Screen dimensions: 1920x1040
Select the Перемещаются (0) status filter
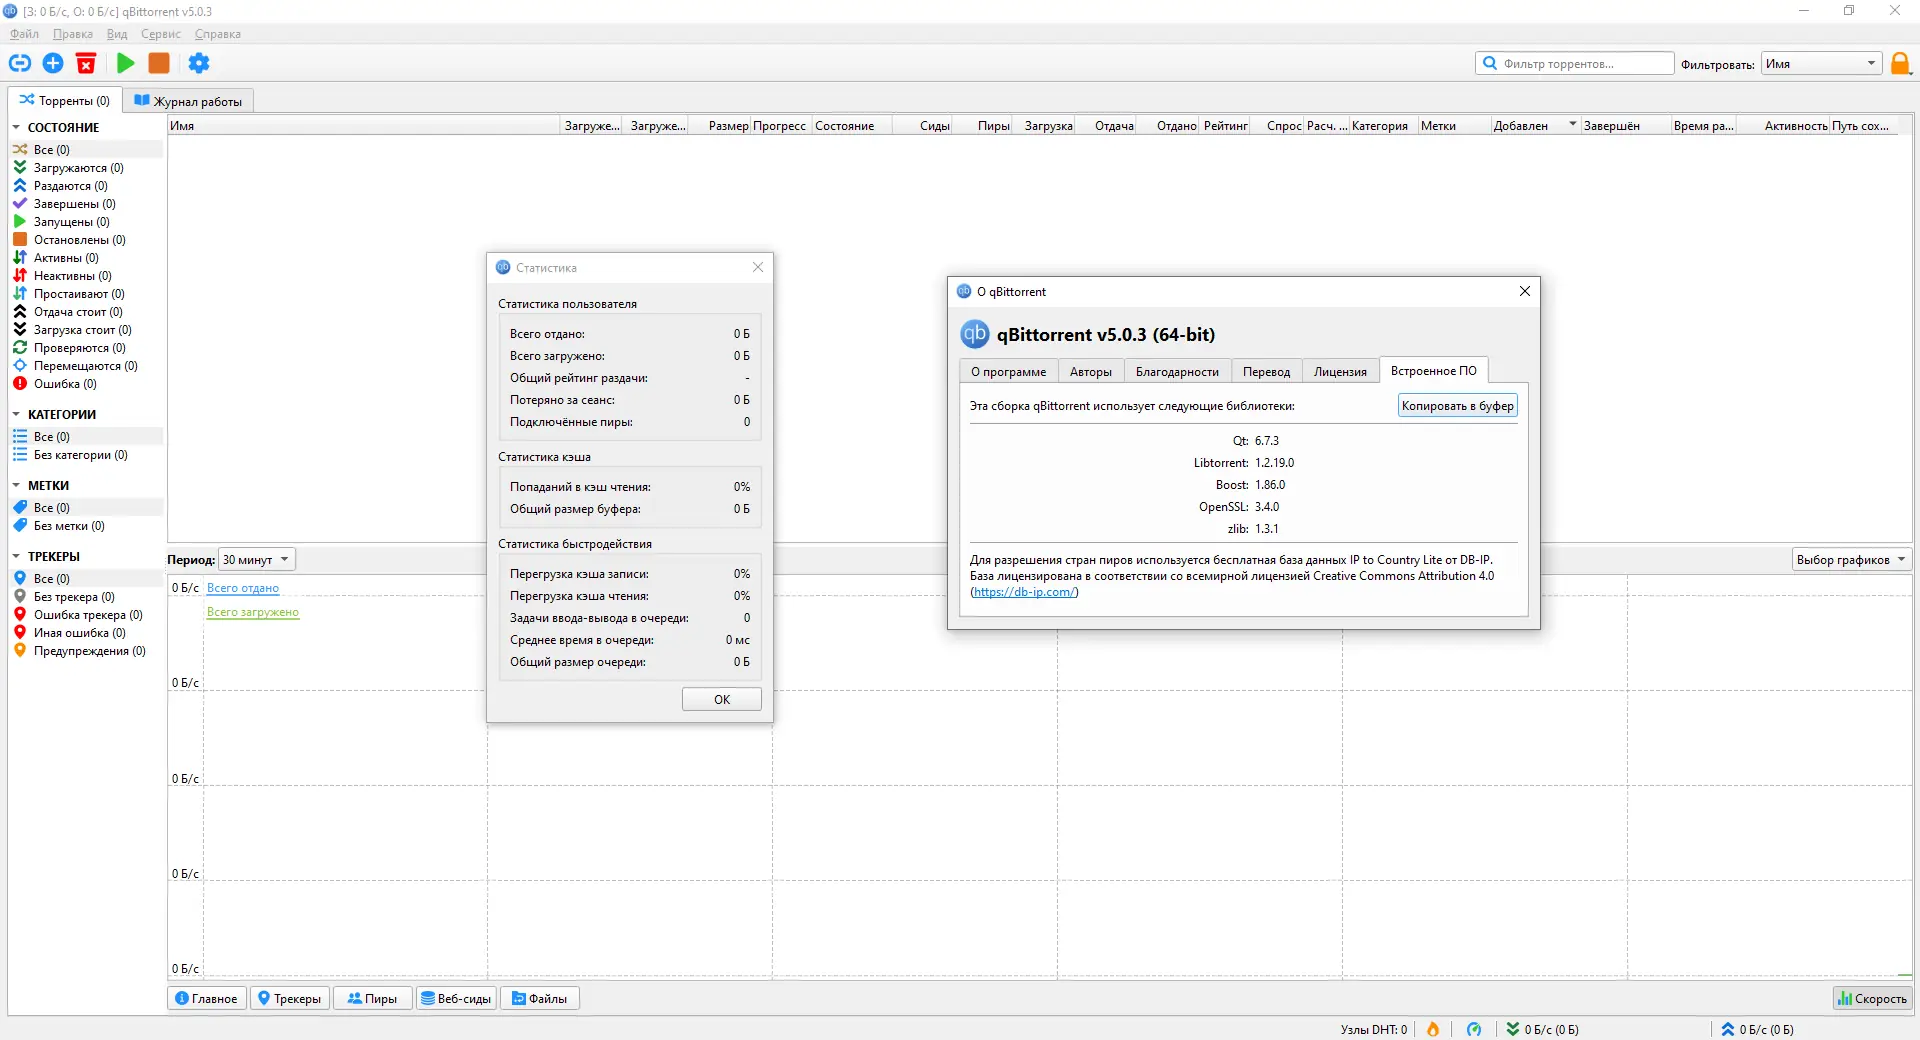click(x=86, y=366)
